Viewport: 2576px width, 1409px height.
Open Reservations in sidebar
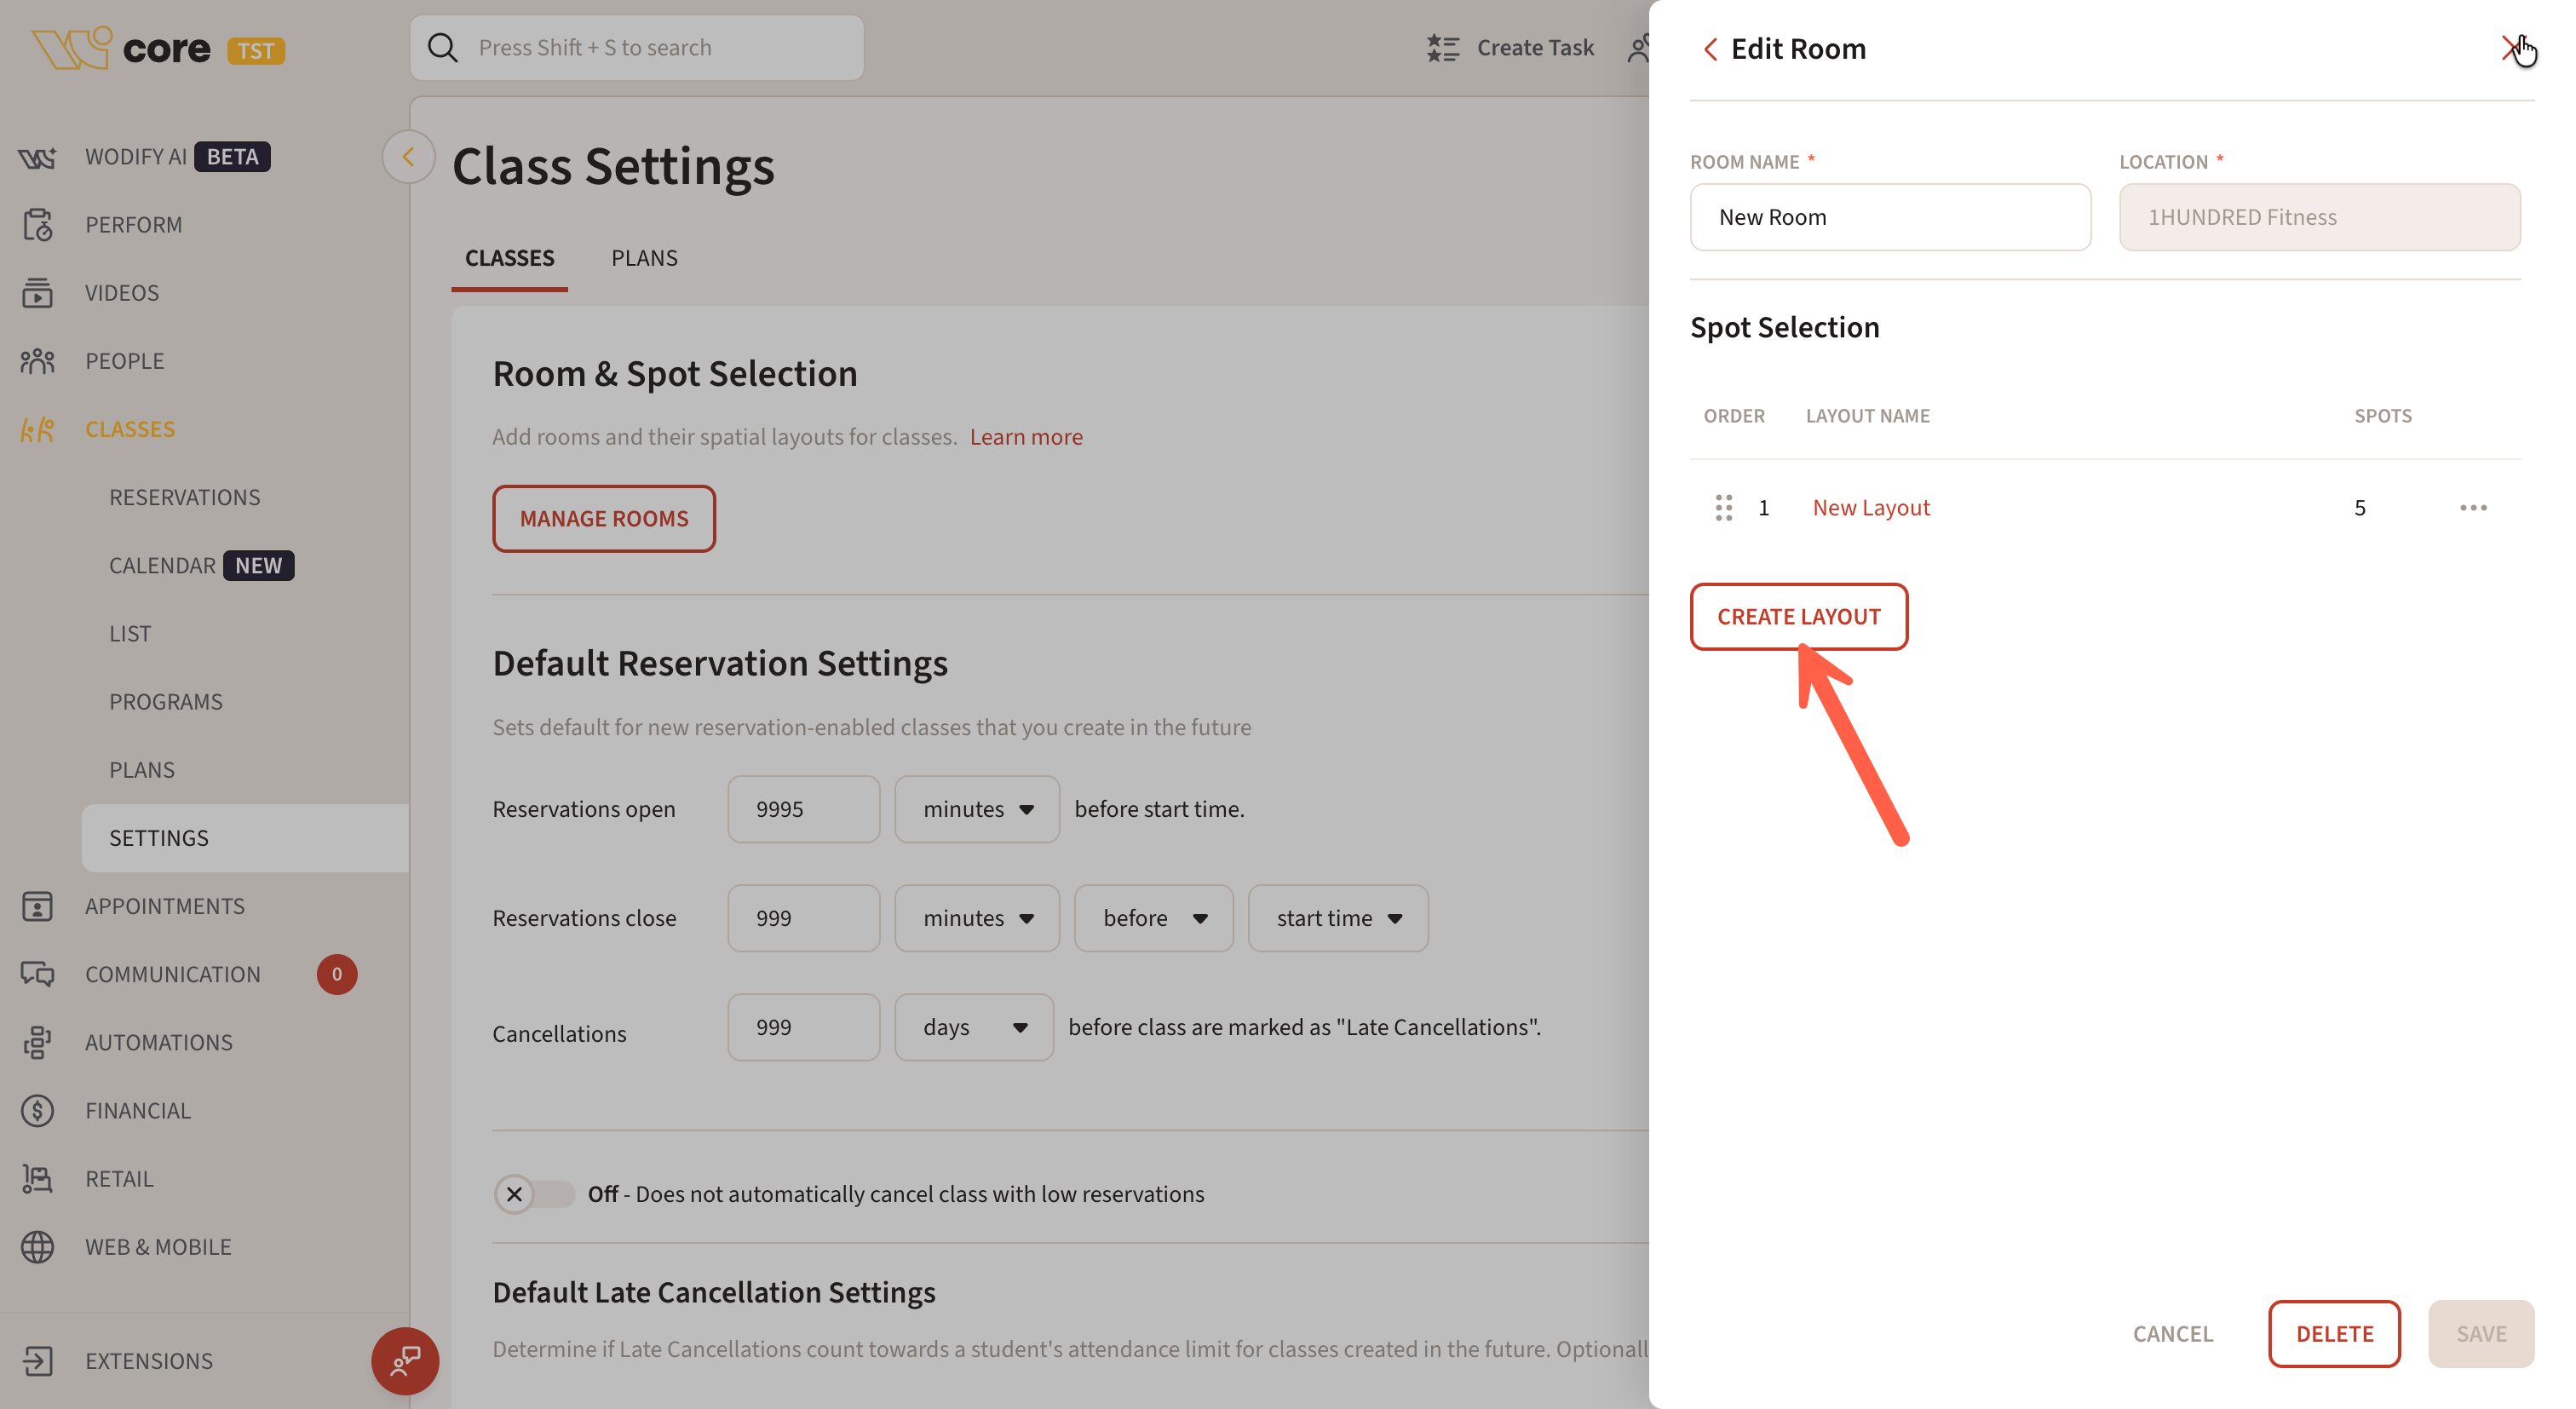(184, 497)
